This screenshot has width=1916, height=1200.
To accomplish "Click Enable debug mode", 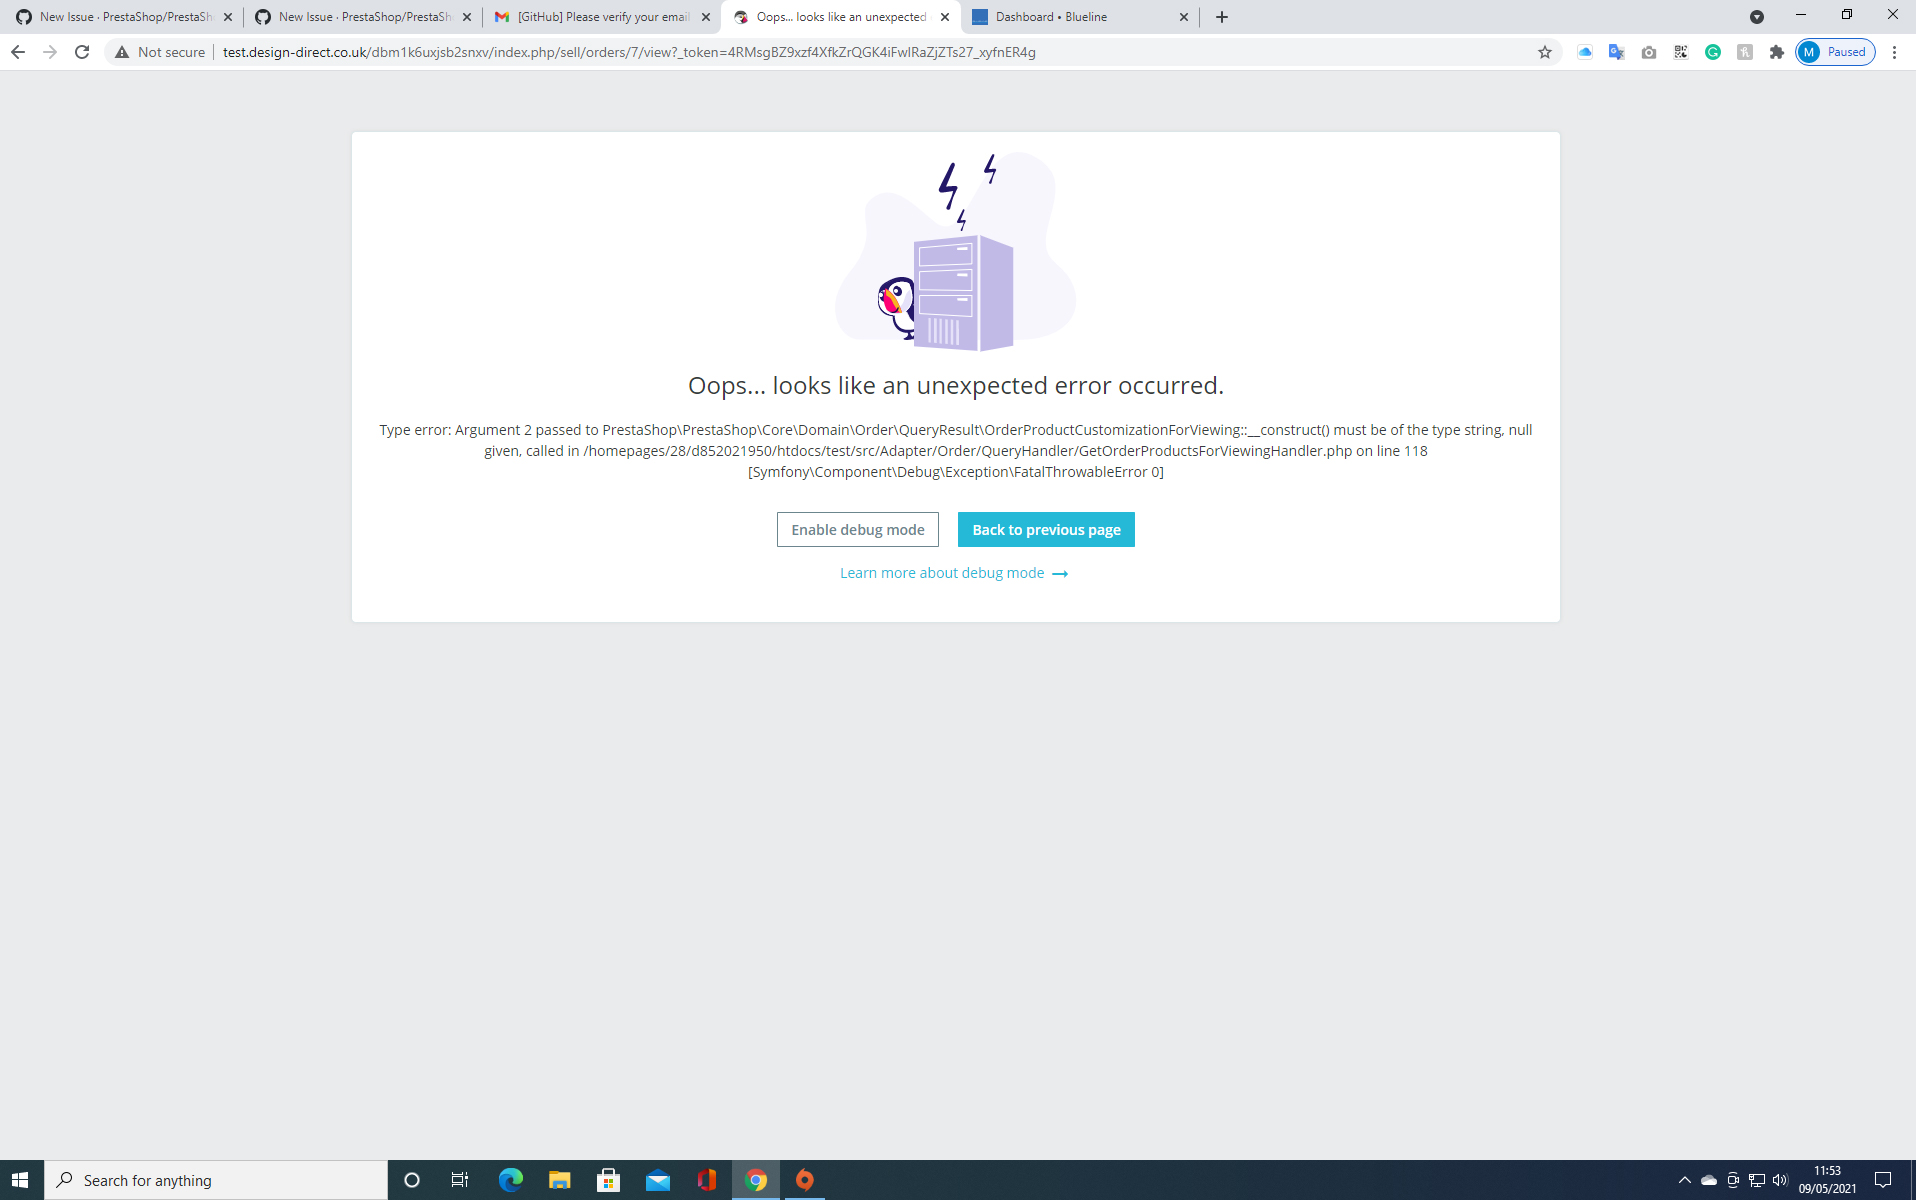I will coord(857,529).
